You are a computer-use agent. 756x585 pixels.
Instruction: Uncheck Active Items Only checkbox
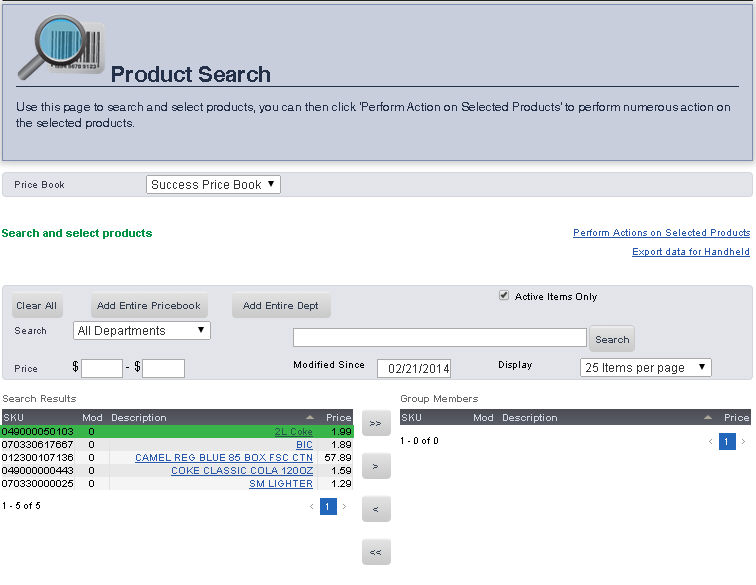pyautogui.click(x=504, y=296)
